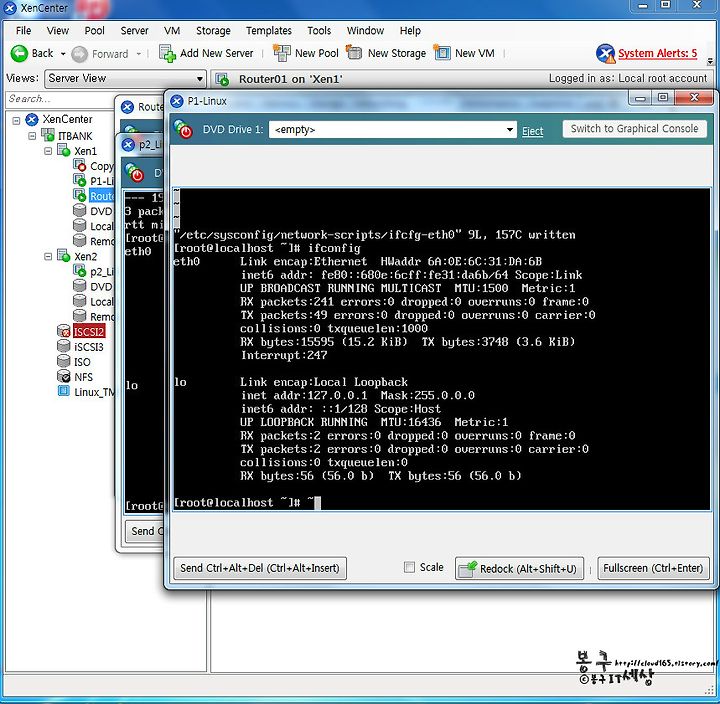The image size is (720, 704).
Task: Select the Xen2 host icon
Action: (x=63, y=255)
